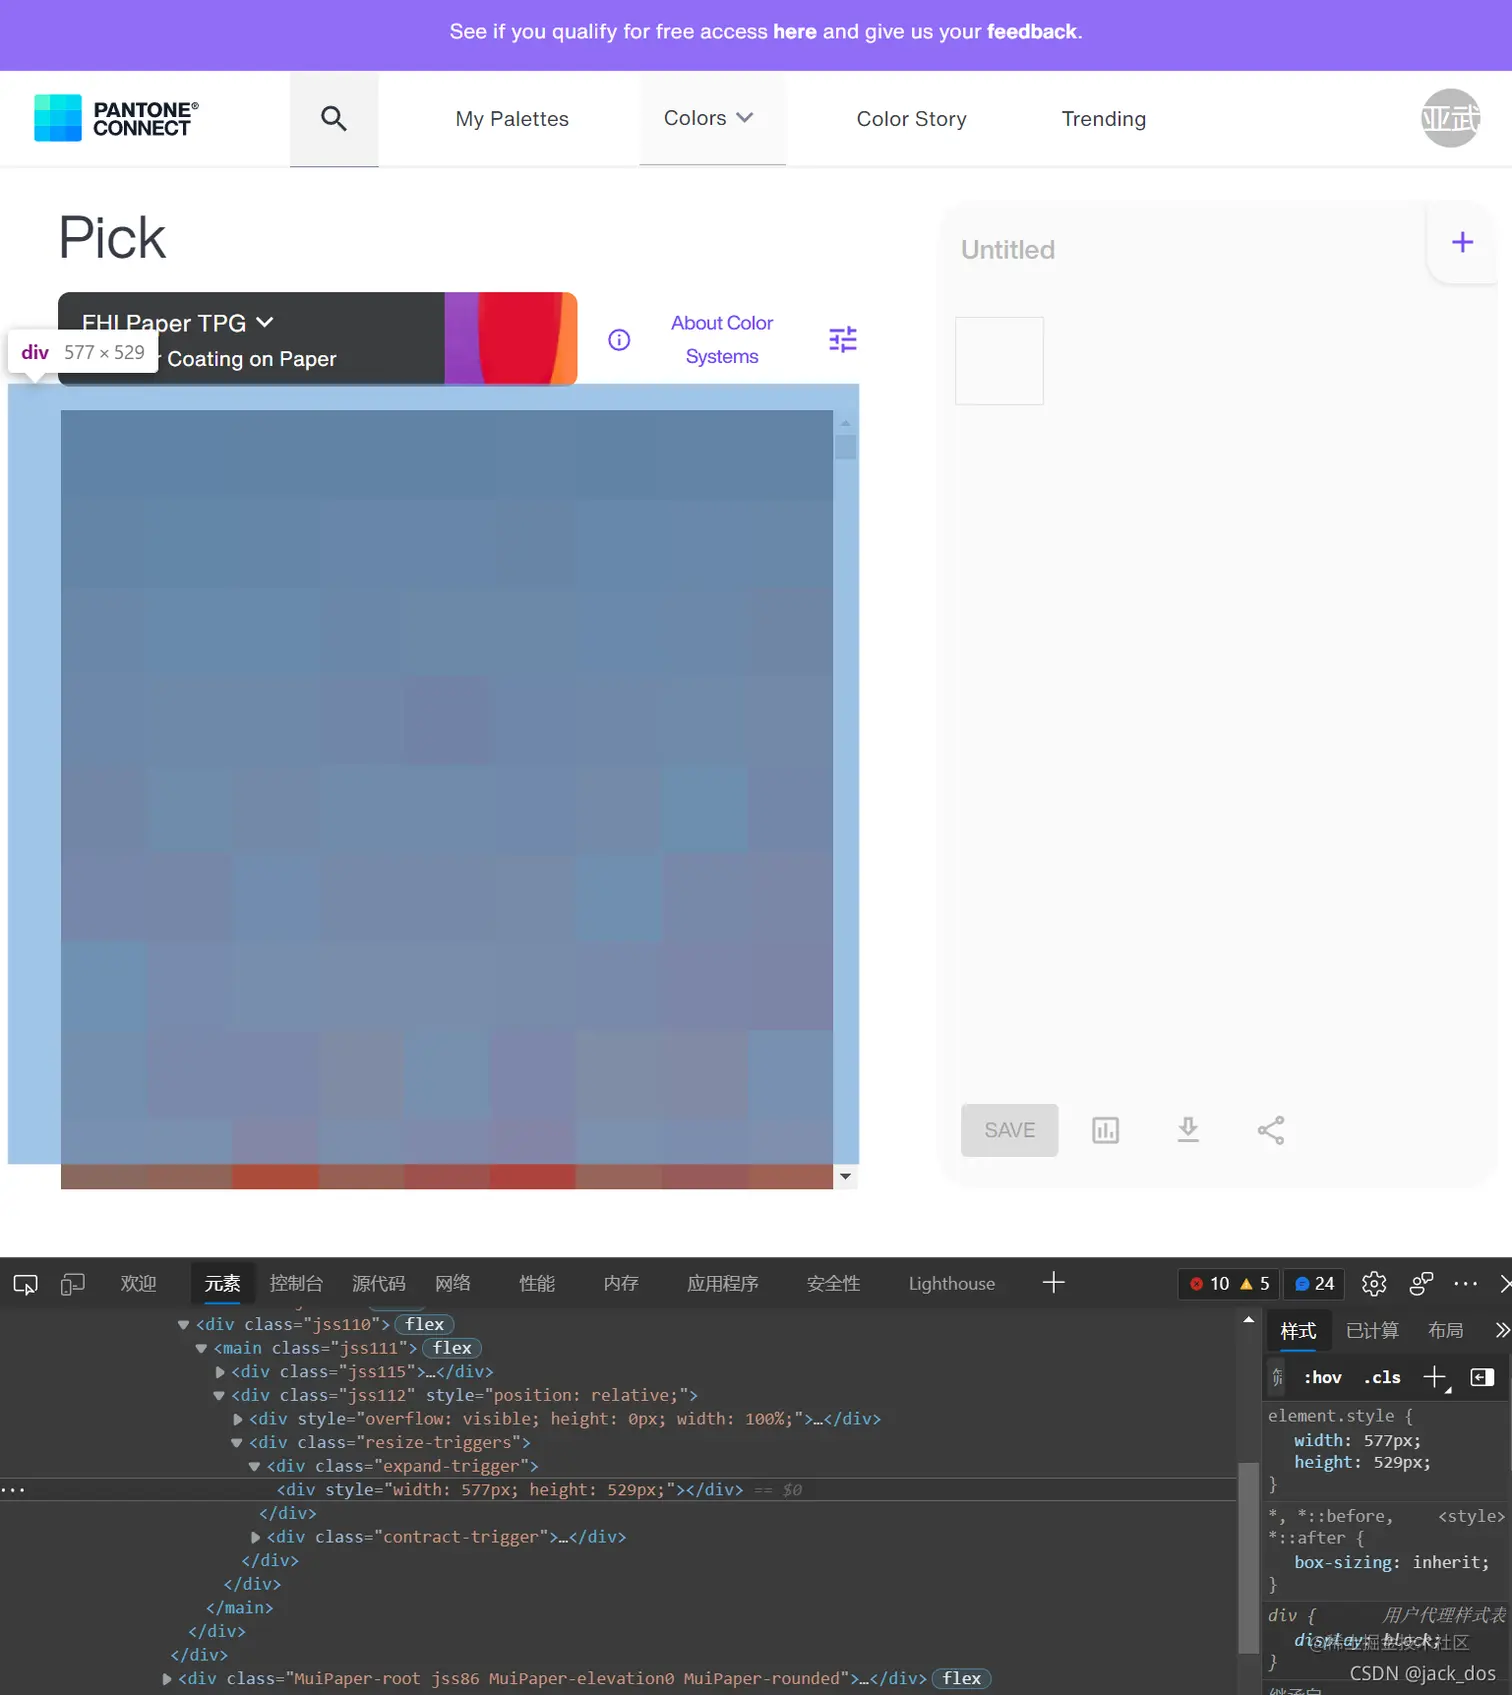
Task: Open the filter sliders icon
Action: click(x=843, y=340)
